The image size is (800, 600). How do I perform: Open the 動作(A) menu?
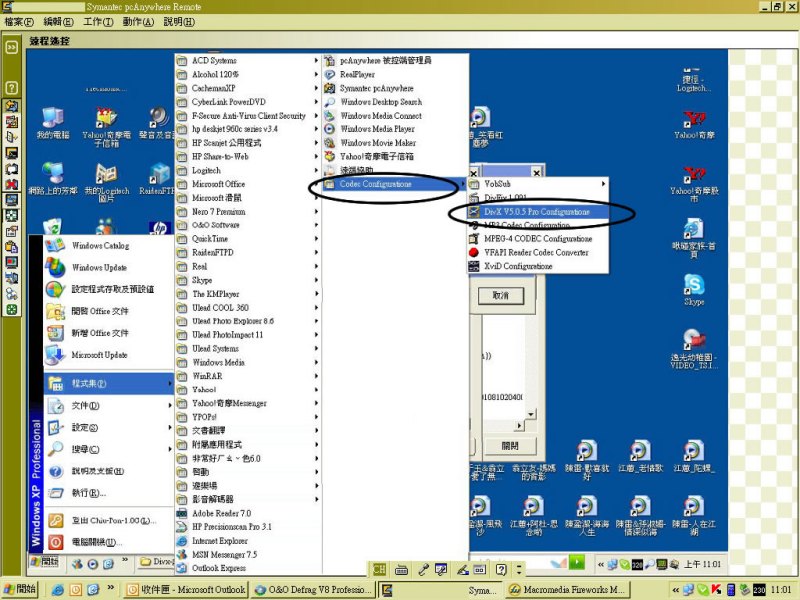[x=138, y=22]
